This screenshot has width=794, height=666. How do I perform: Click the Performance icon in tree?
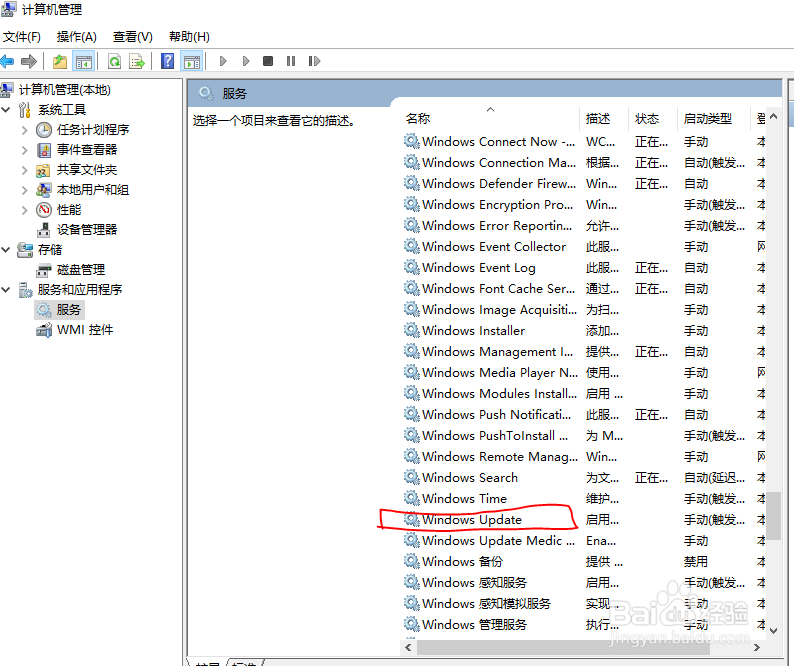[x=44, y=210]
